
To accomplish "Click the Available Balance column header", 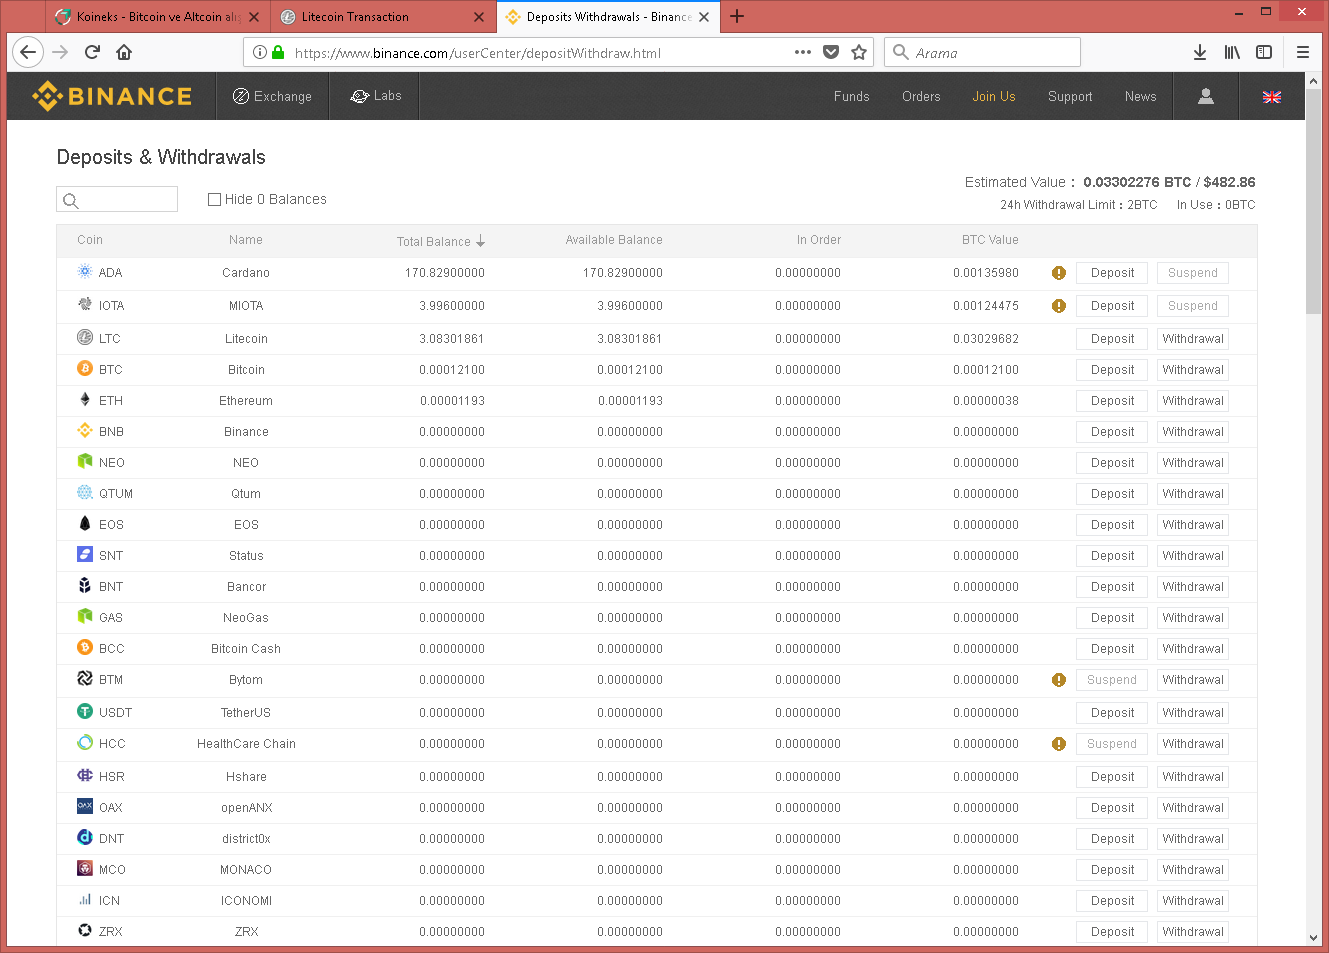I will [x=614, y=240].
